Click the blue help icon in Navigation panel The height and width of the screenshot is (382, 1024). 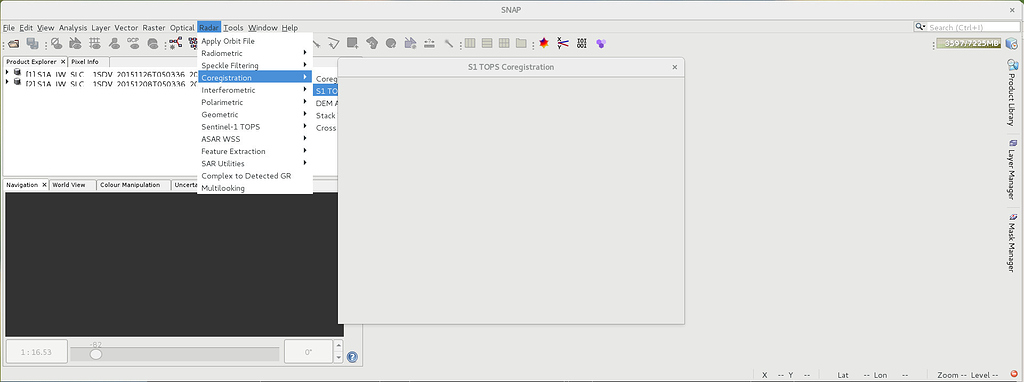[353, 357]
